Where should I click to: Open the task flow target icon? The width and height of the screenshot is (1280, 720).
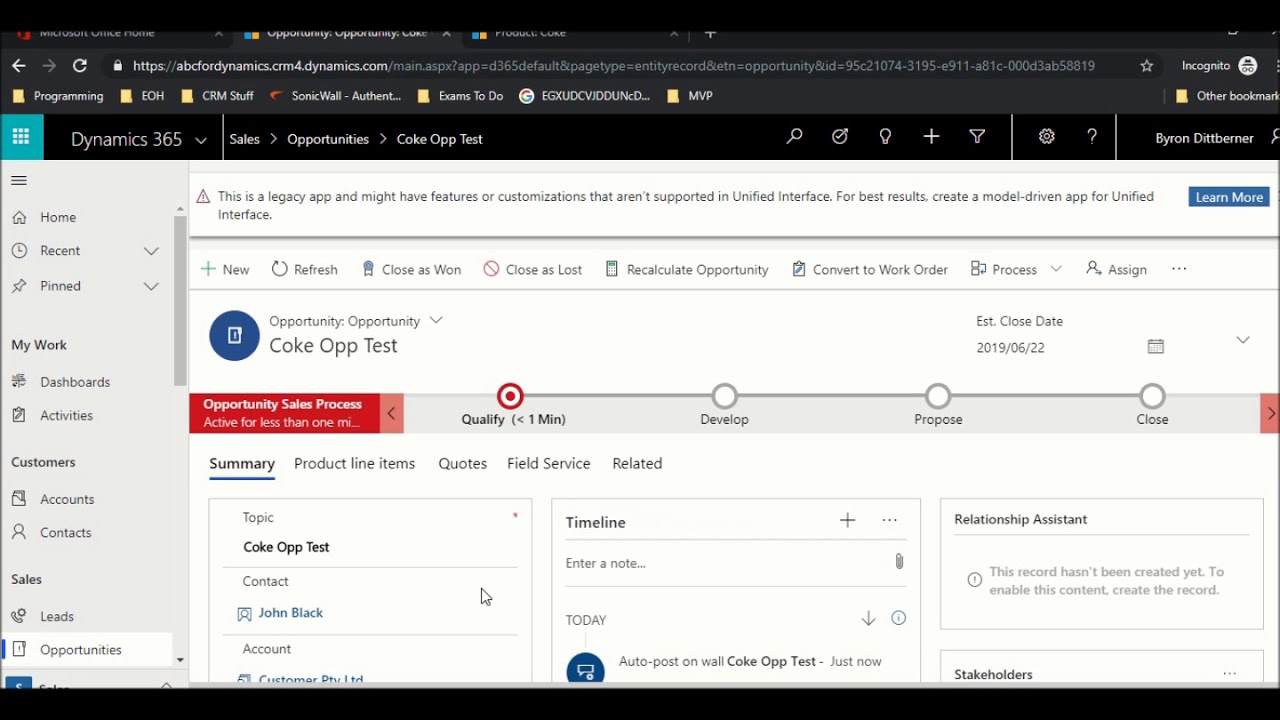pyautogui.click(x=840, y=137)
